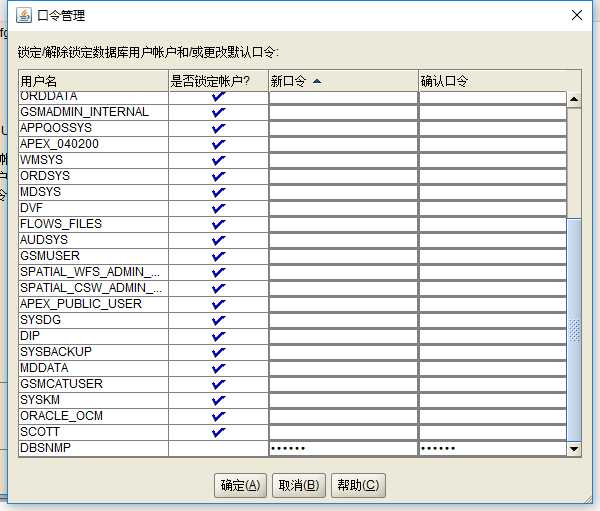Select the DVF username cell
Screen dimensions: 600x511
(x=93, y=208)
